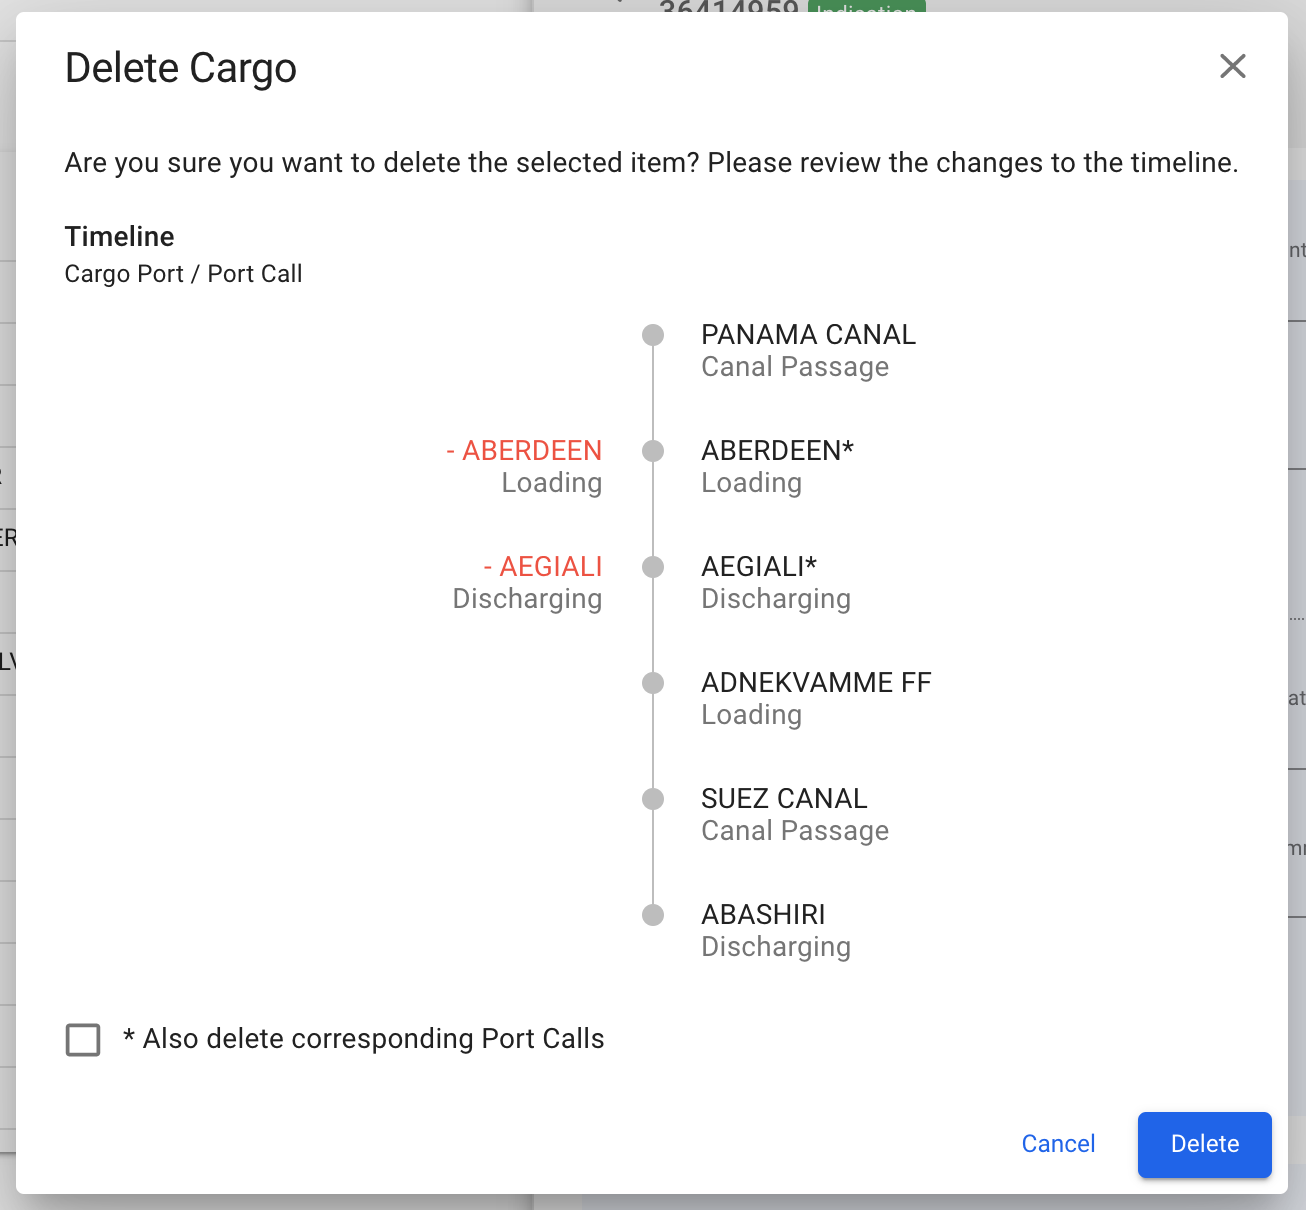Image resolution: width=1306 pixels, height=1210 pixels.
Task: Click the AEGIALI timeline marker dot
Action: click(653, 567)
